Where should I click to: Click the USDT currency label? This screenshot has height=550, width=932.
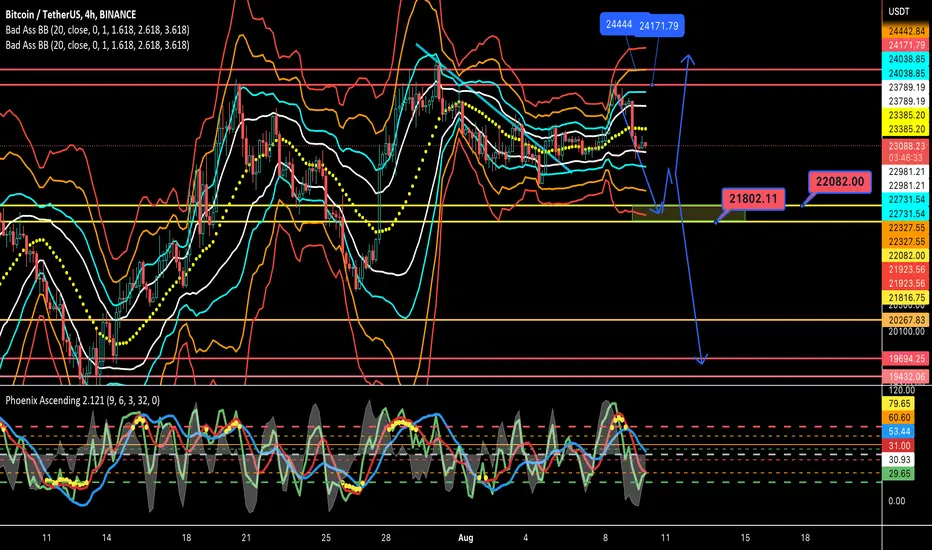coord(899,11)
